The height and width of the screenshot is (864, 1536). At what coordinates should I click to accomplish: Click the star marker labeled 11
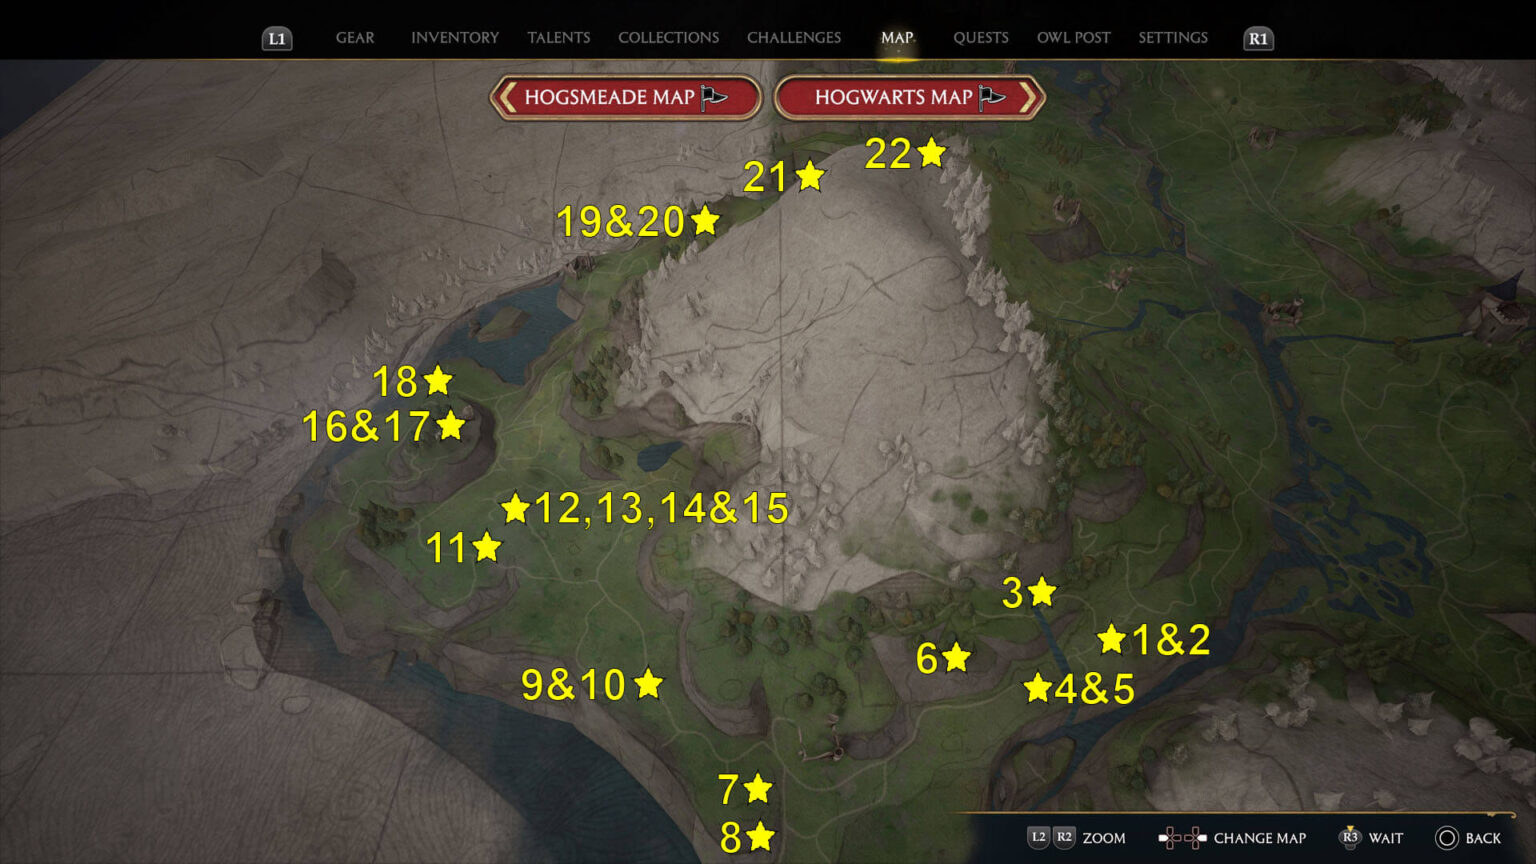pyautogui.click(x=487, y=548)
